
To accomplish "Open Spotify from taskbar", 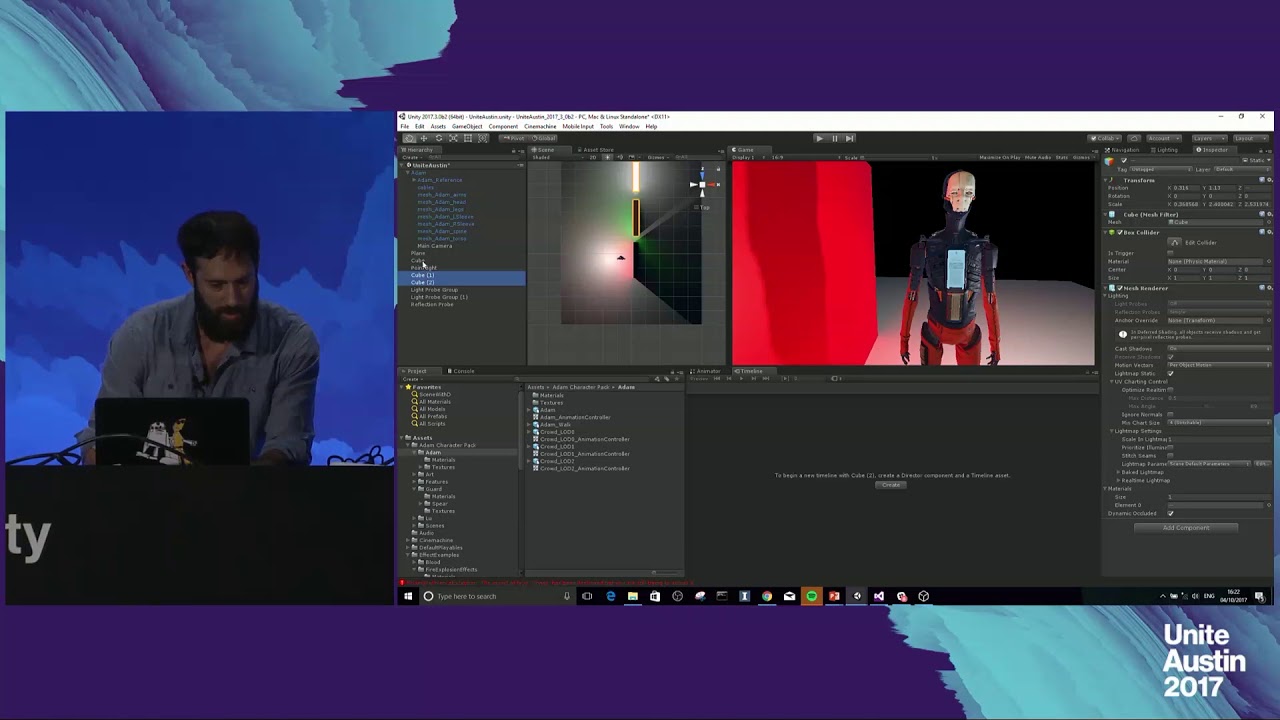I will [811, 596].
